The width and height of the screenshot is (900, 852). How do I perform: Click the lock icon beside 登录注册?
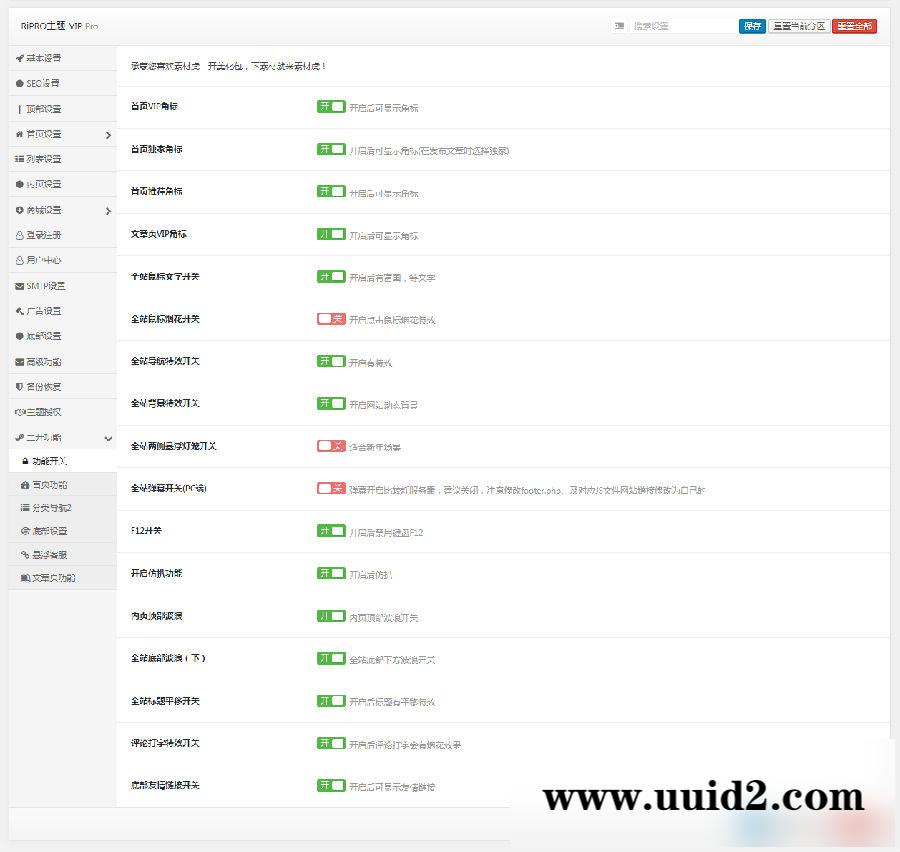coord(20,235)
